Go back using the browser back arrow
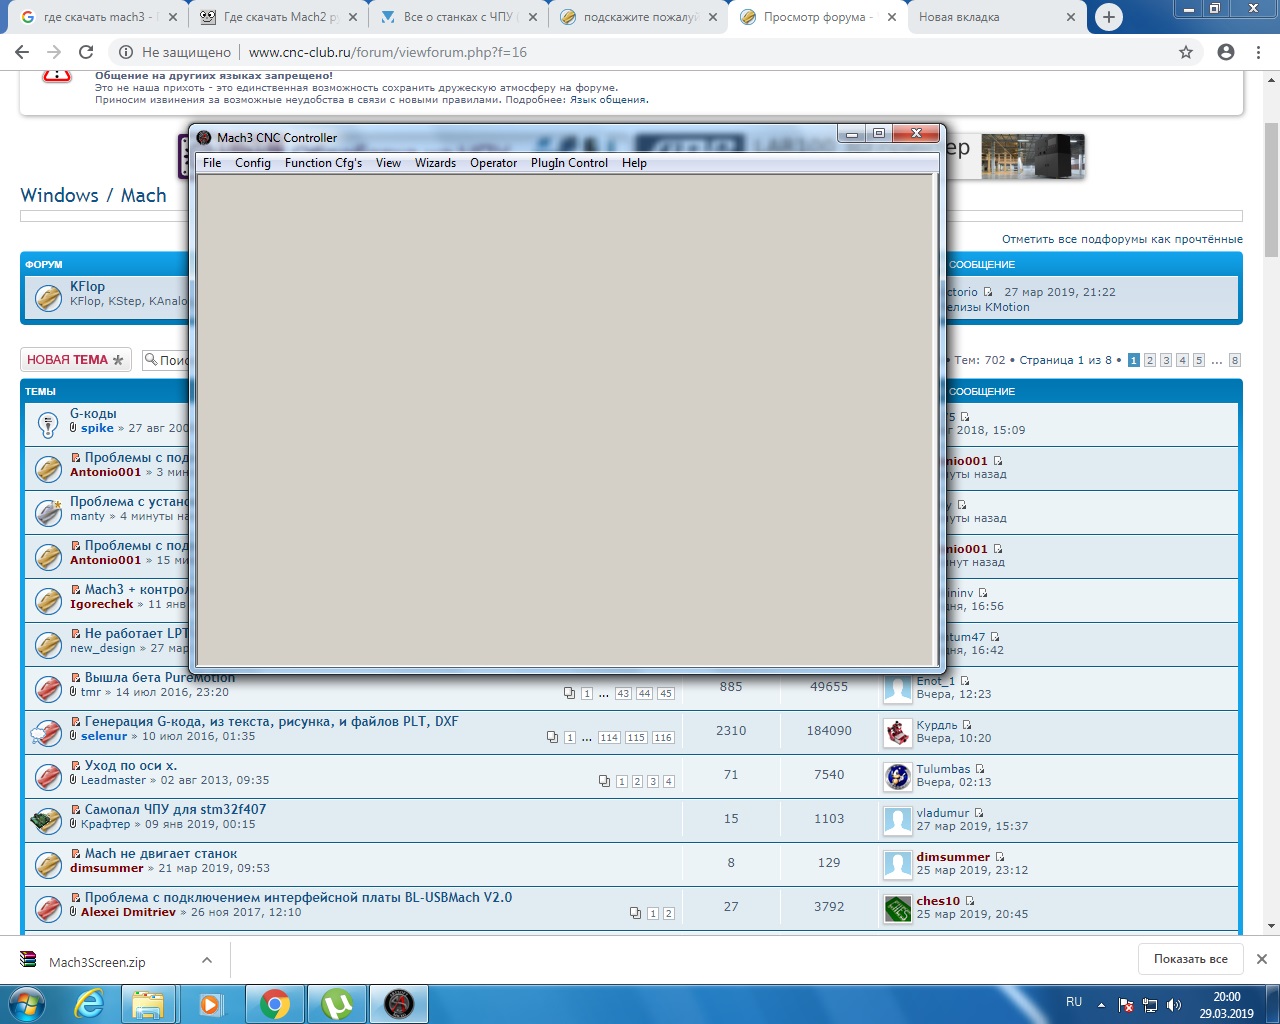 (22, 52)
